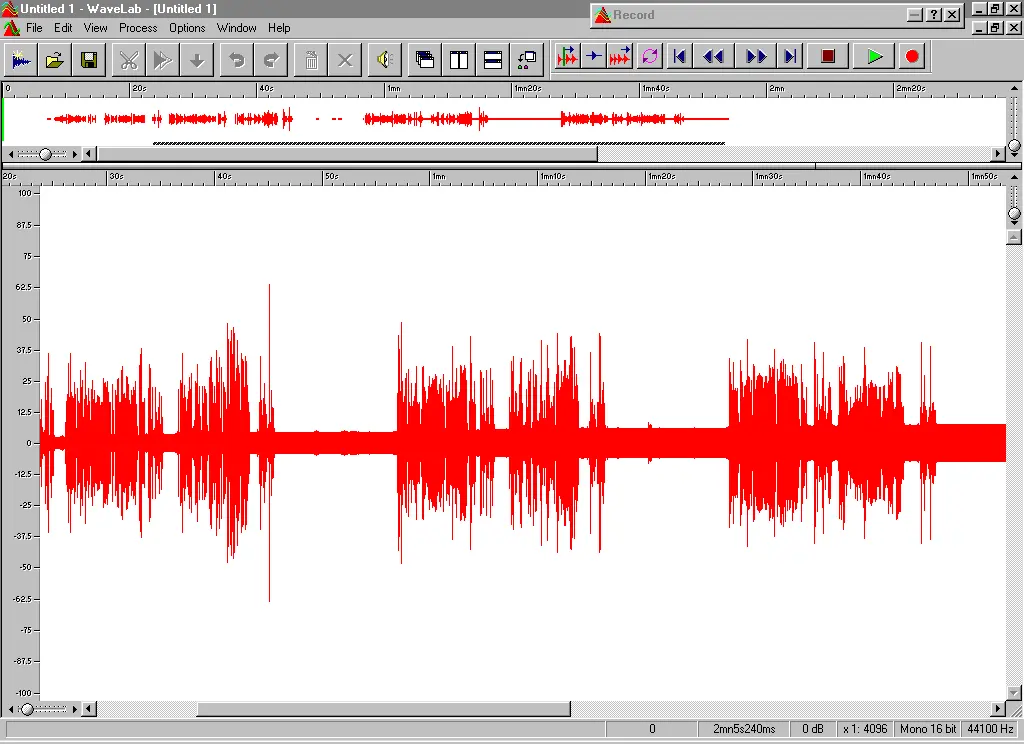Stop playback with the square button

coord(827,57)
